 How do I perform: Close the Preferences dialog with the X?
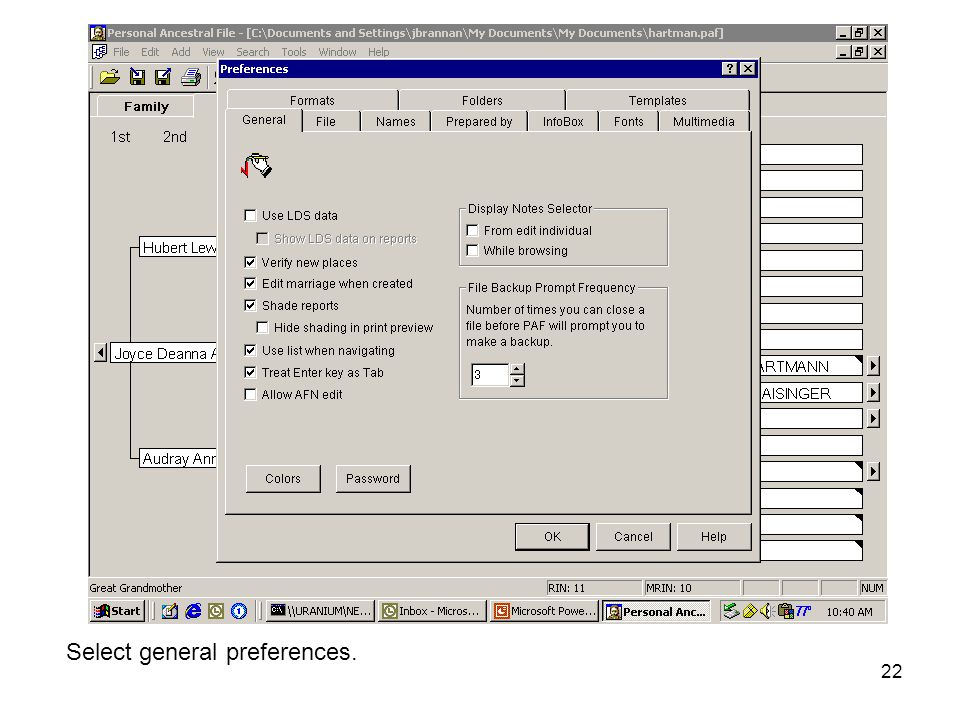[748, 69]
